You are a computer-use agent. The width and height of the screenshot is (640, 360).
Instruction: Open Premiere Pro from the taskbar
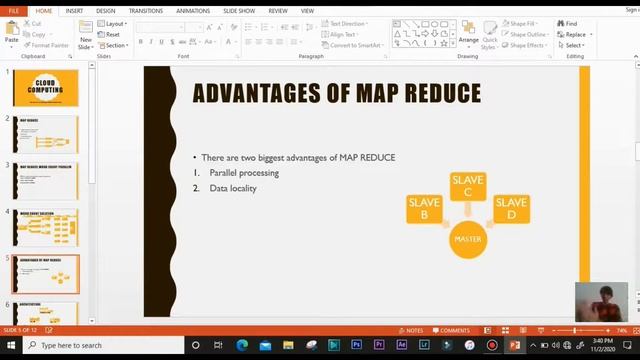pos(379,345)
